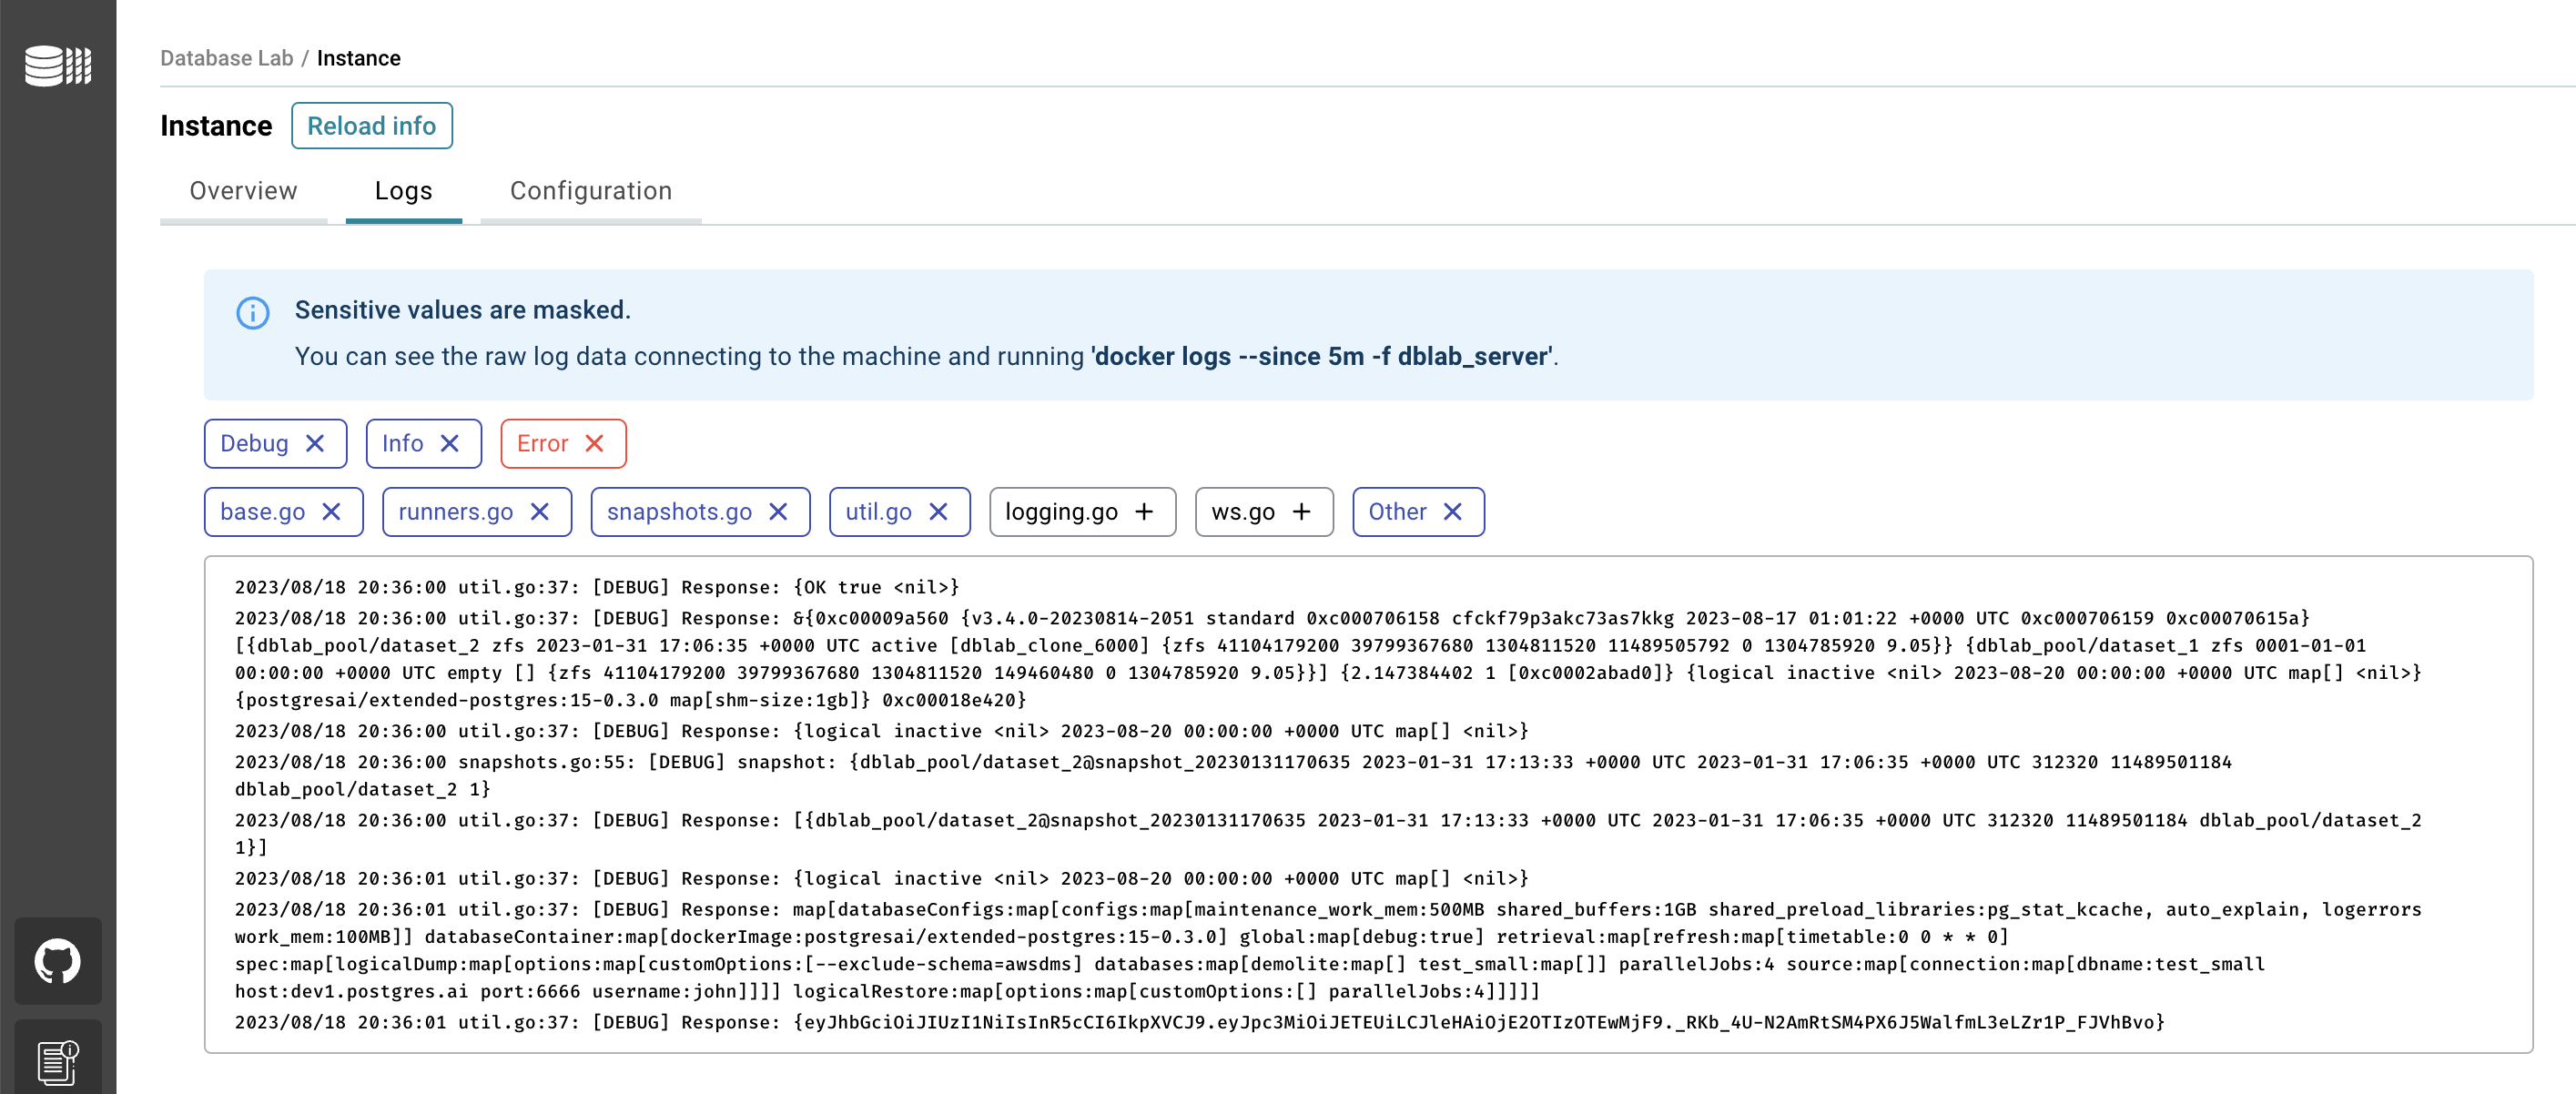The width and height of the screenshot is (2576, 1094).
Task: Remove Other filter via its X icon
Action: click(1454, 512)
